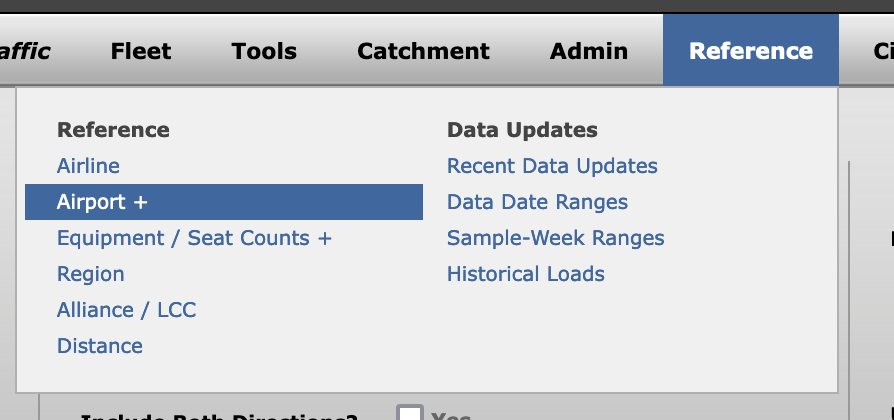Image resolution: width=894 pixels, height=420 pixels.
Task: Open the Airline reference link
Action: click(x=88, y=166)
